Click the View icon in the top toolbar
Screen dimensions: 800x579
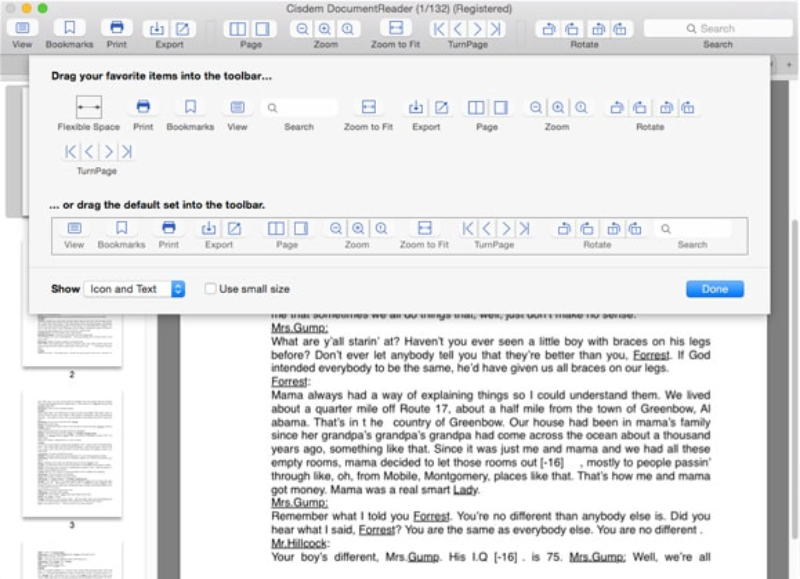[x=22, y=27]
